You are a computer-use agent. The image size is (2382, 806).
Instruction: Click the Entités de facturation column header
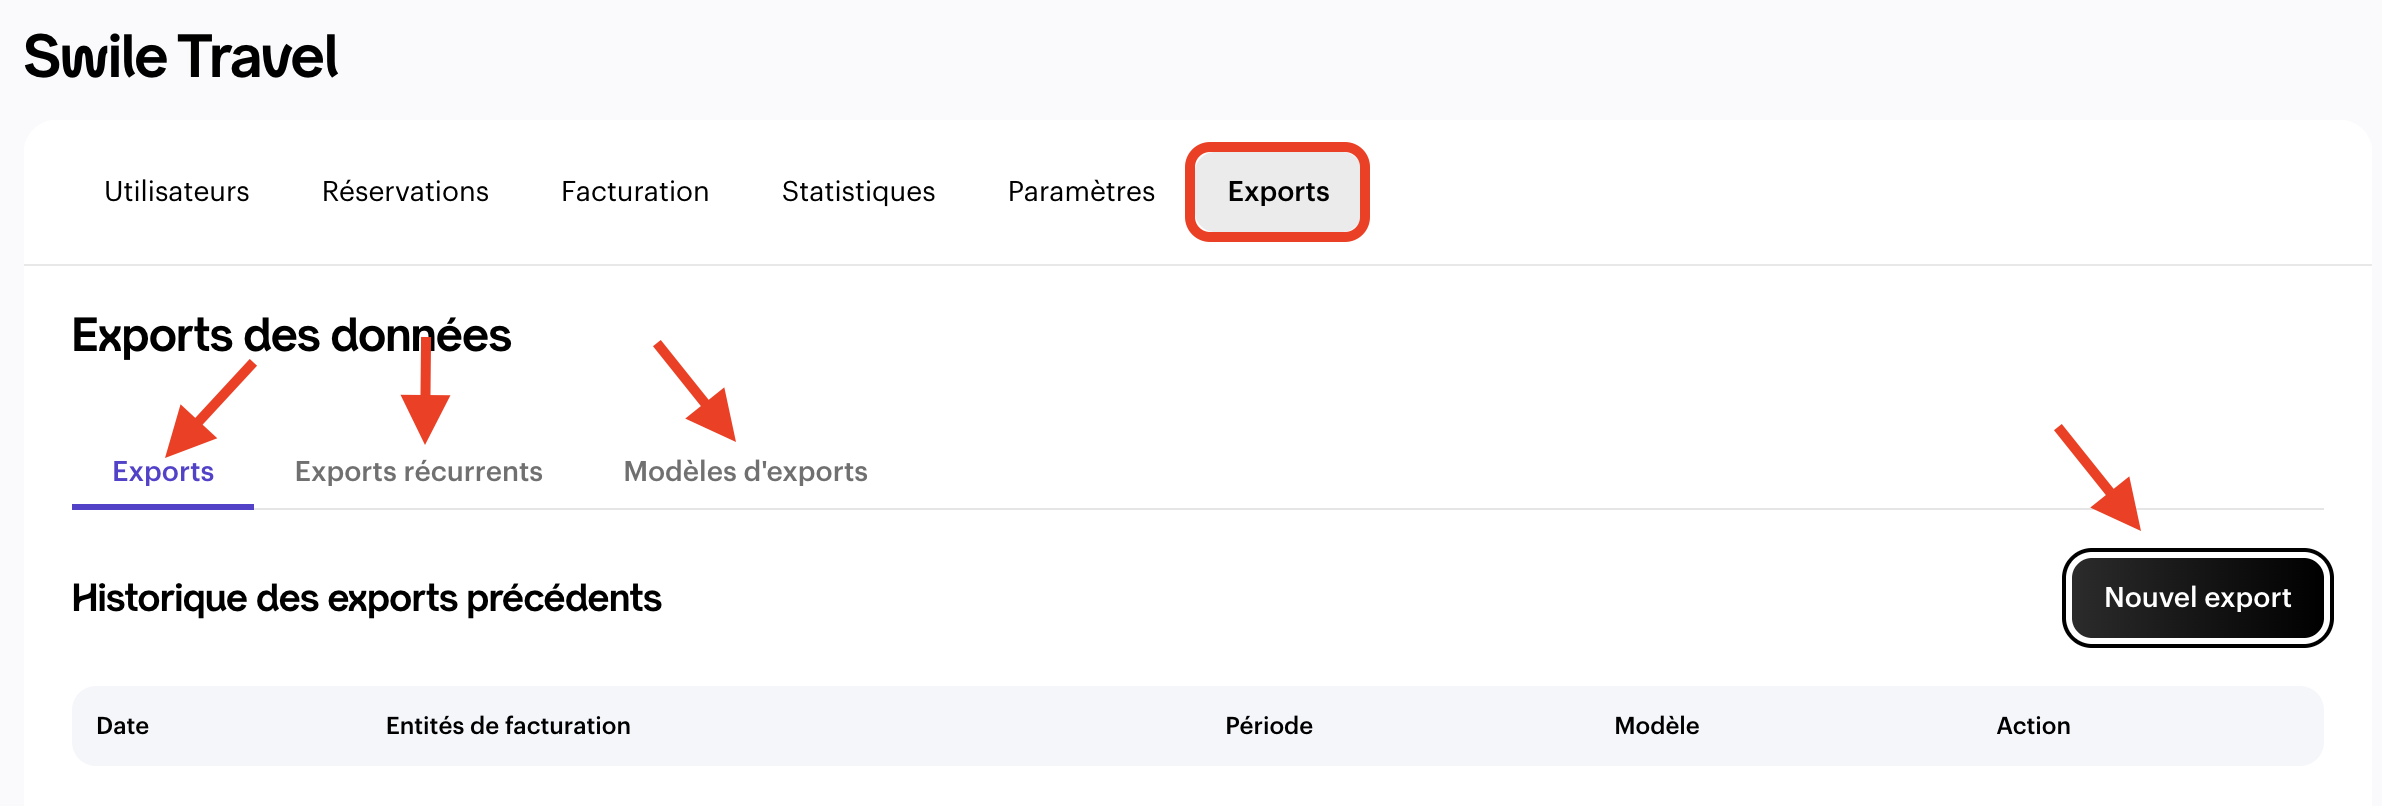click(508, 725)
